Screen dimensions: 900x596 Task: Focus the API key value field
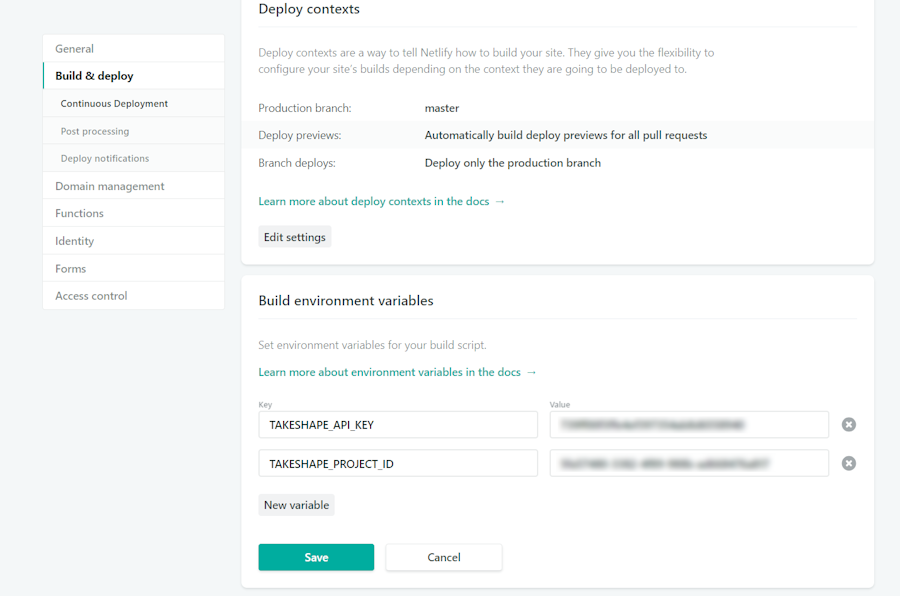pos(689,425)
